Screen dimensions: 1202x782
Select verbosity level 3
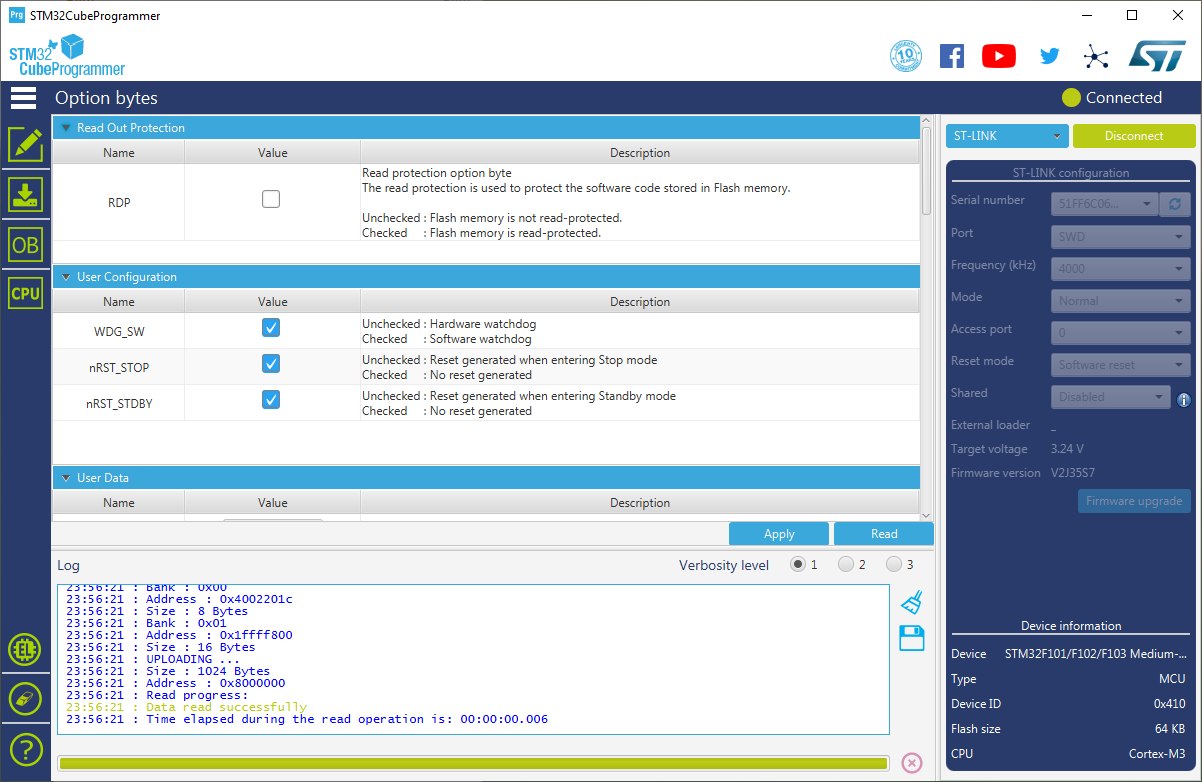[894, 564]
